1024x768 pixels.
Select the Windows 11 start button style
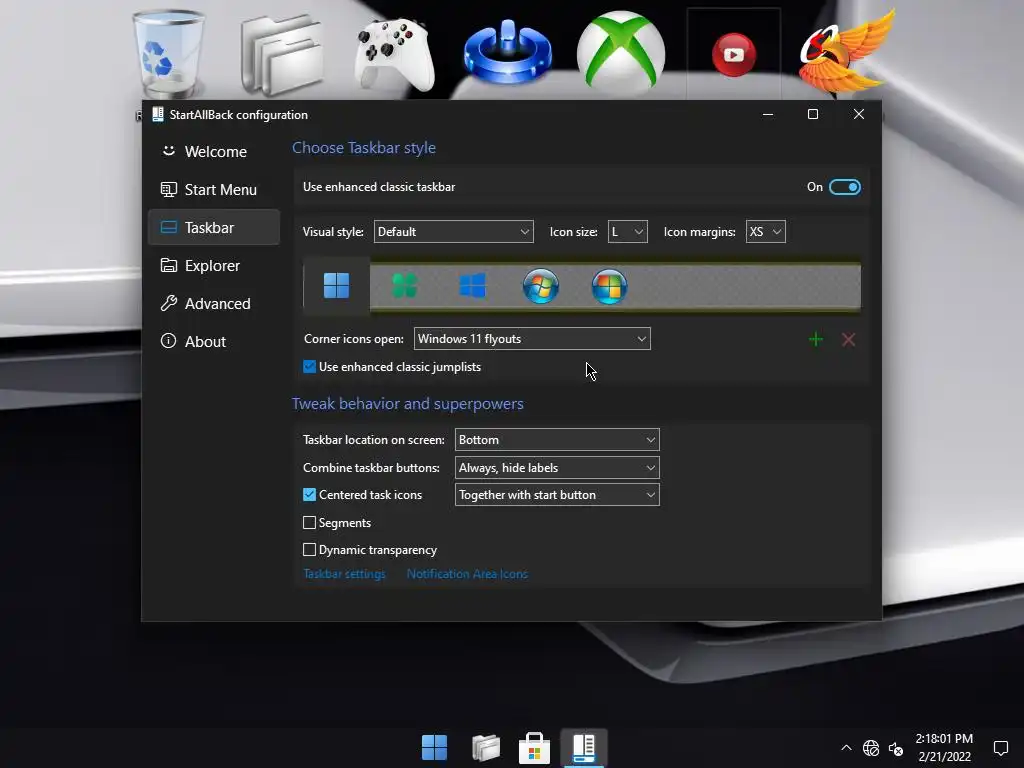coord(336,285)
